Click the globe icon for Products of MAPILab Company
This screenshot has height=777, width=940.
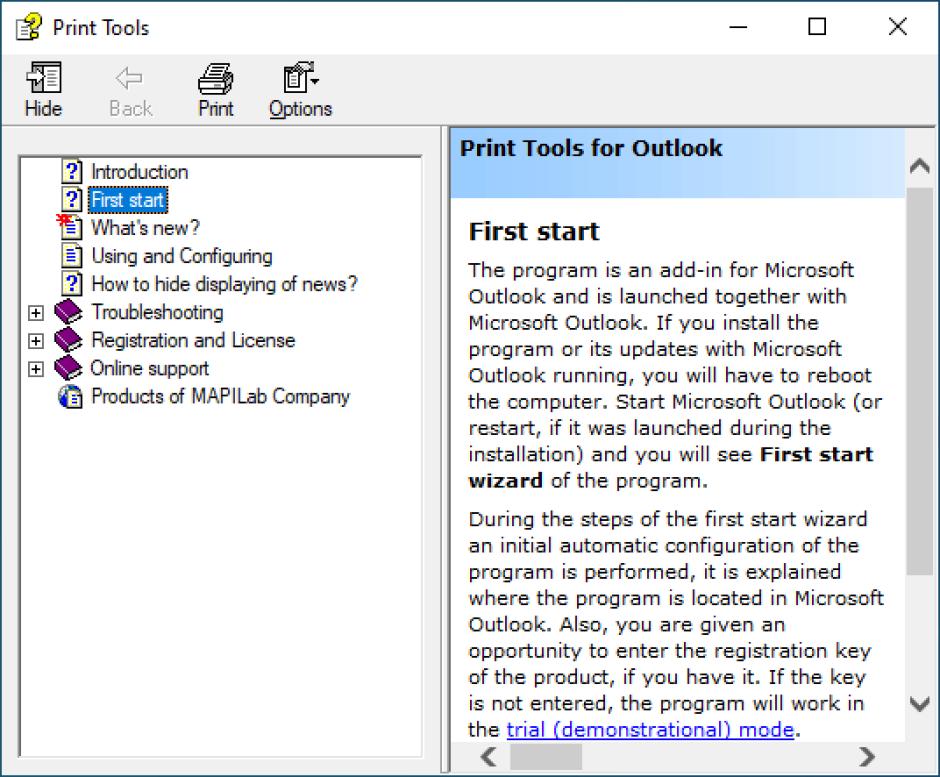(x=70, y=396)
